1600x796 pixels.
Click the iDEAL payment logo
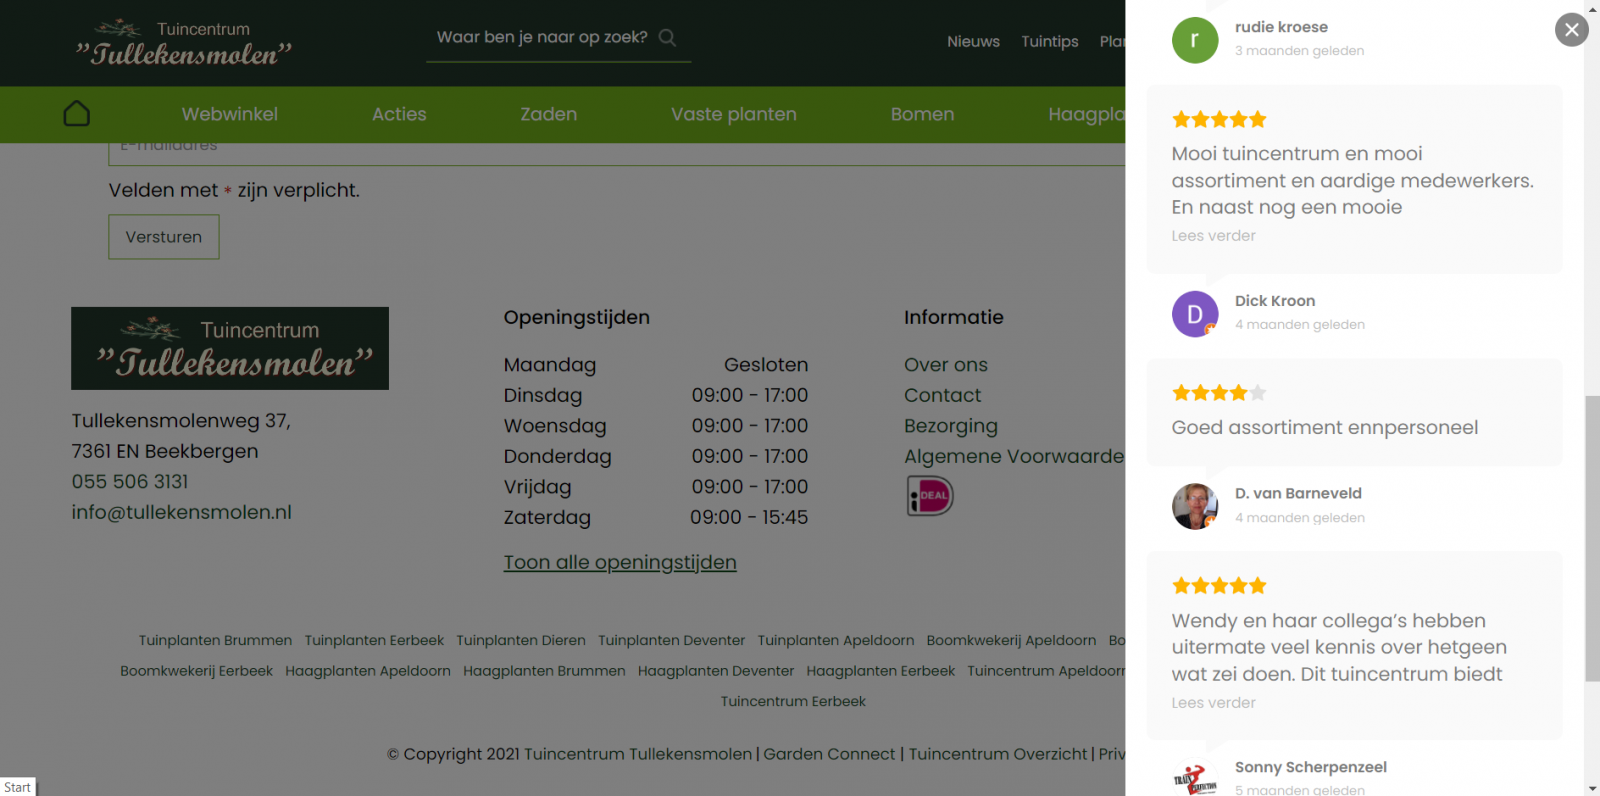(930, 496)
